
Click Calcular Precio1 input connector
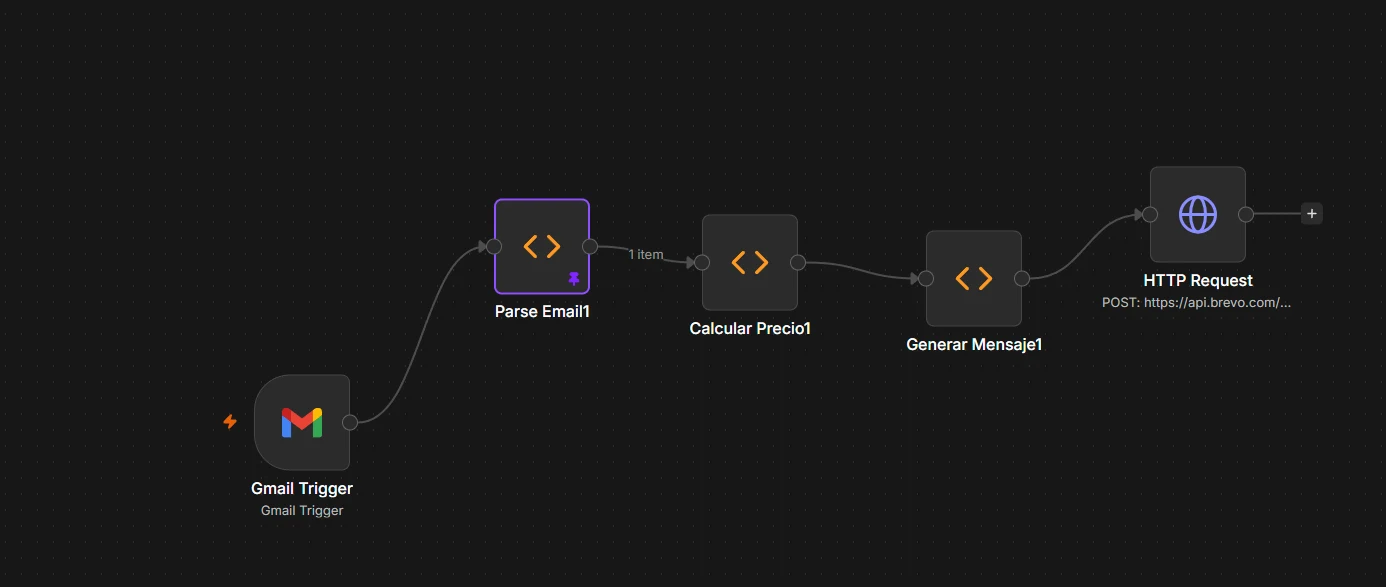702,262
